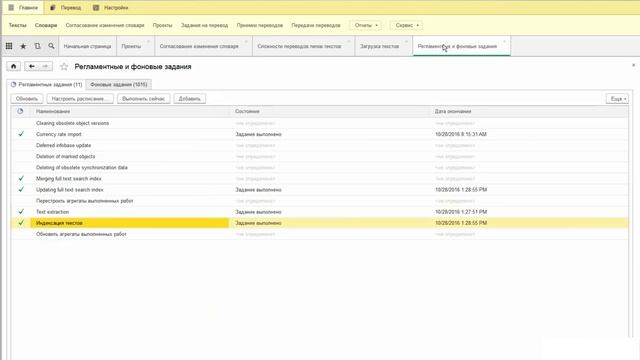The image size is (640, 360).
Task: Toggle enabled checkmark for Индексация текстов
Action: (21, 223)
